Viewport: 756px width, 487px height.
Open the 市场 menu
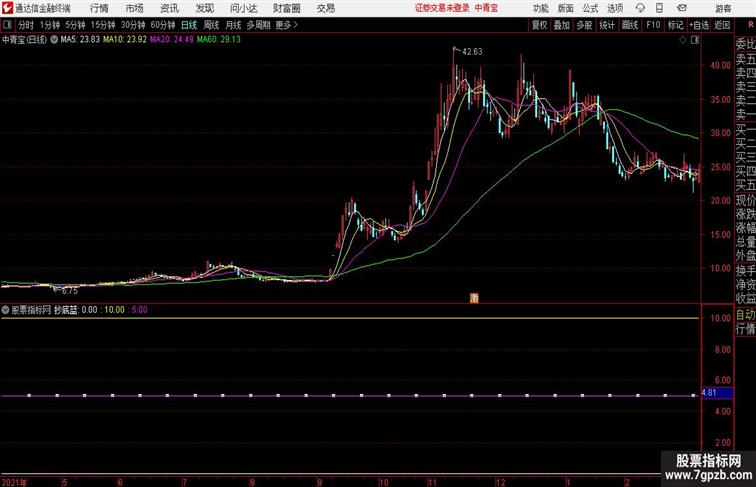click(135, 8)
